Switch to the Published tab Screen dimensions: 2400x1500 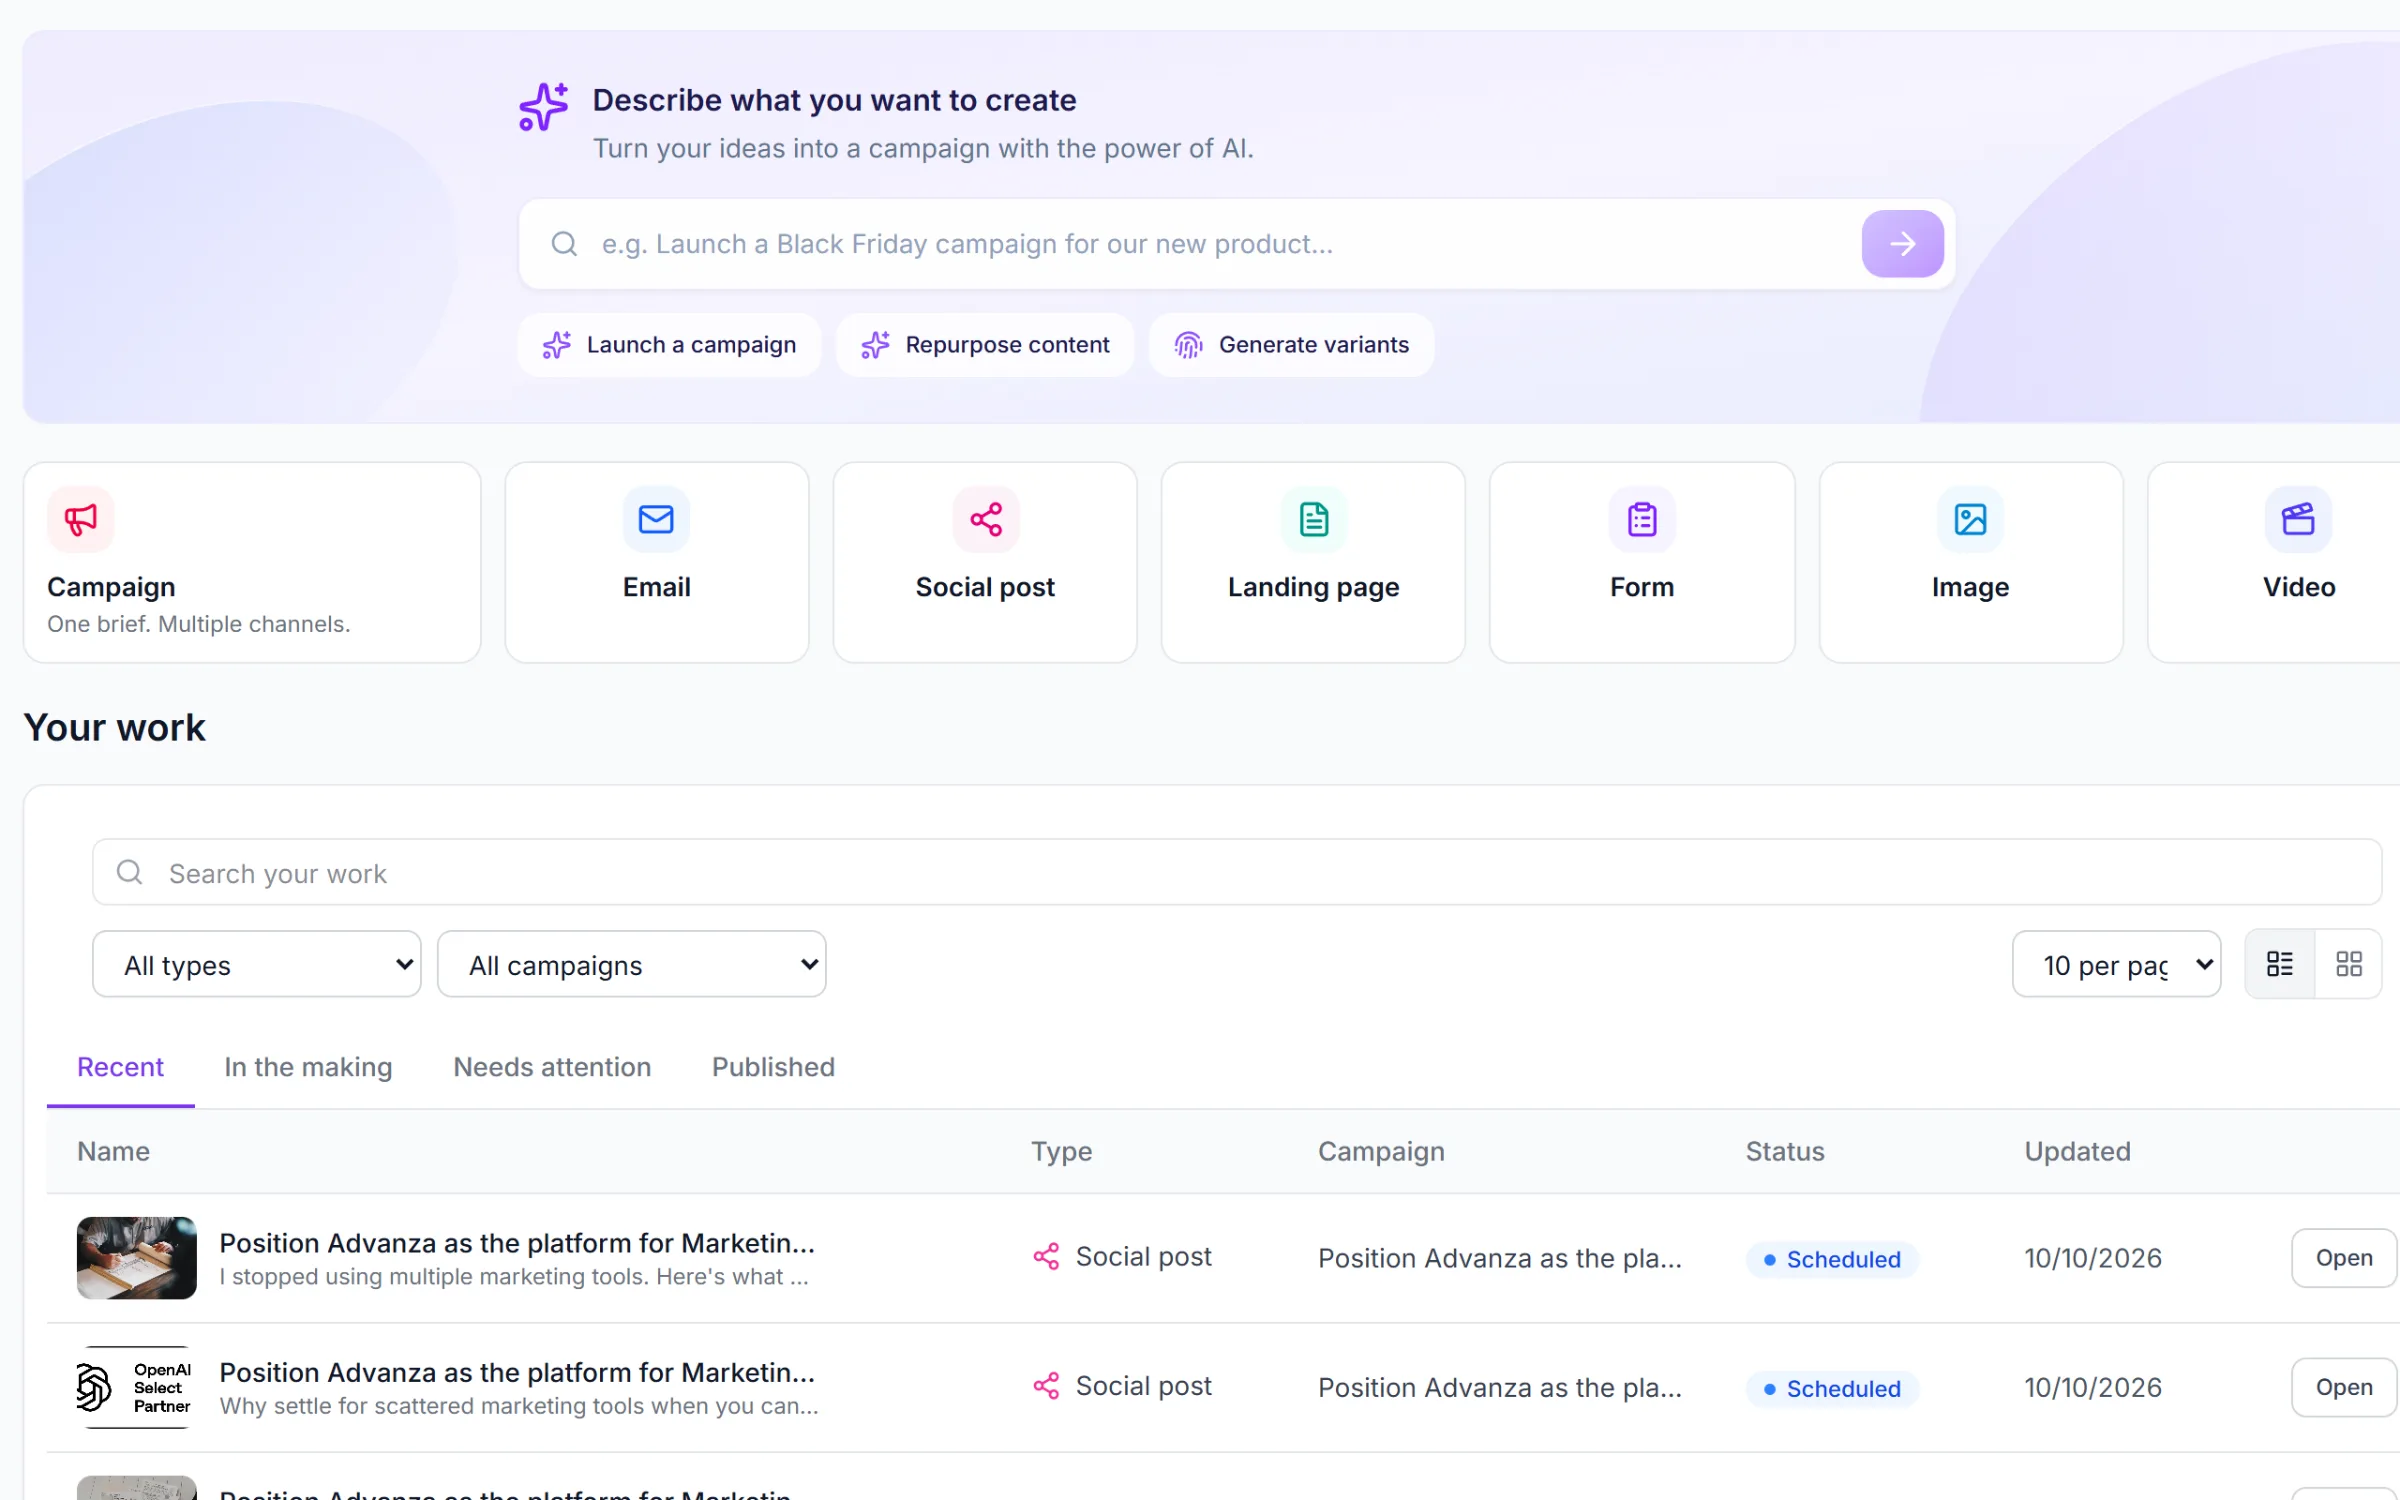click(x=773, y=1067)
